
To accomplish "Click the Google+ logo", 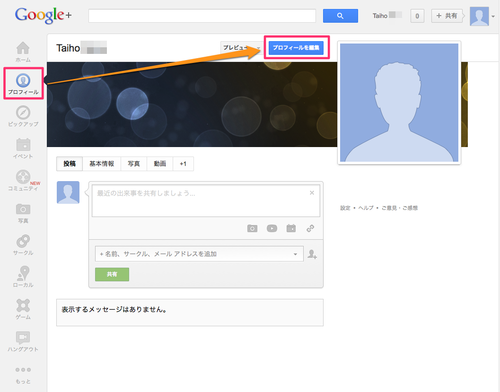I will click(43, 15).
